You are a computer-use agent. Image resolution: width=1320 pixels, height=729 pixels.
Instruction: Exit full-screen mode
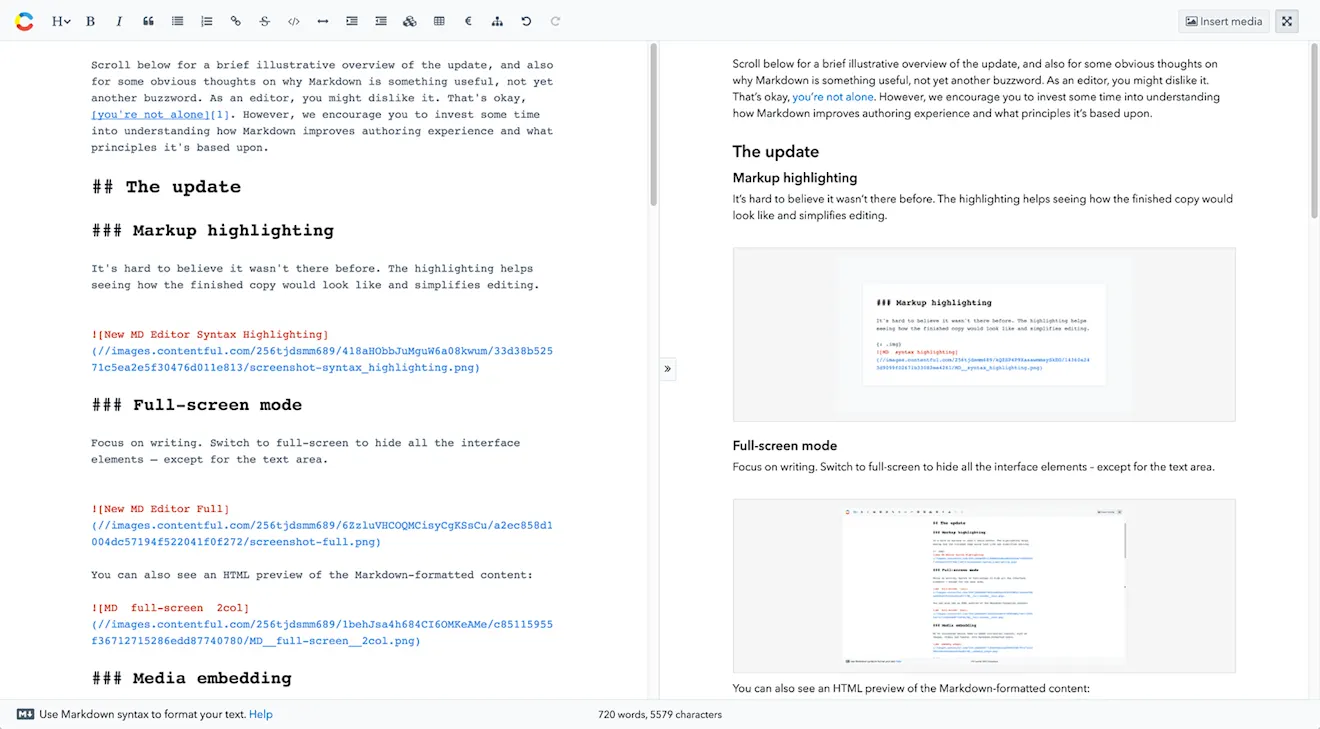pos(1287,21)
